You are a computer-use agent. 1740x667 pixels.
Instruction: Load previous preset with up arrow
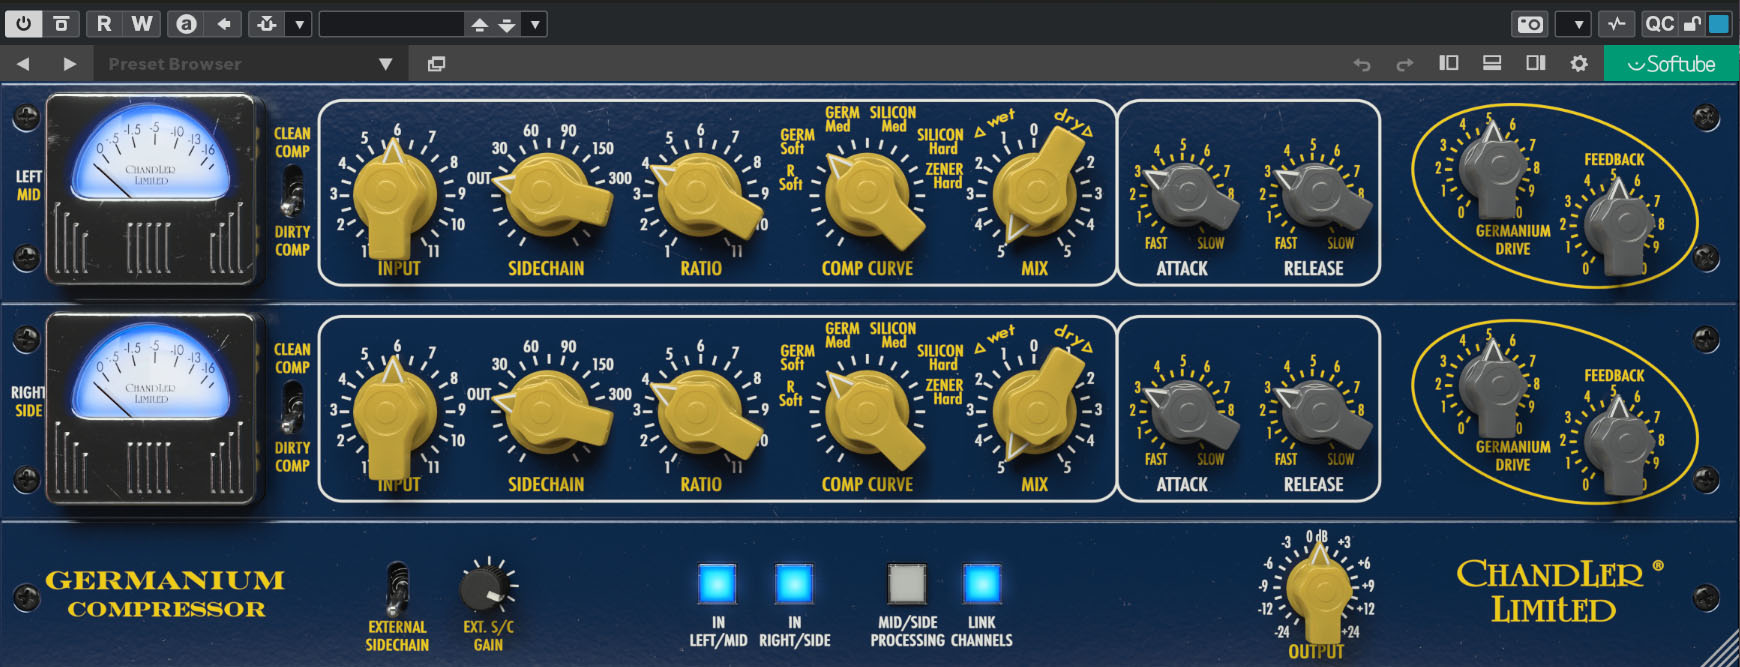point(479,23)
